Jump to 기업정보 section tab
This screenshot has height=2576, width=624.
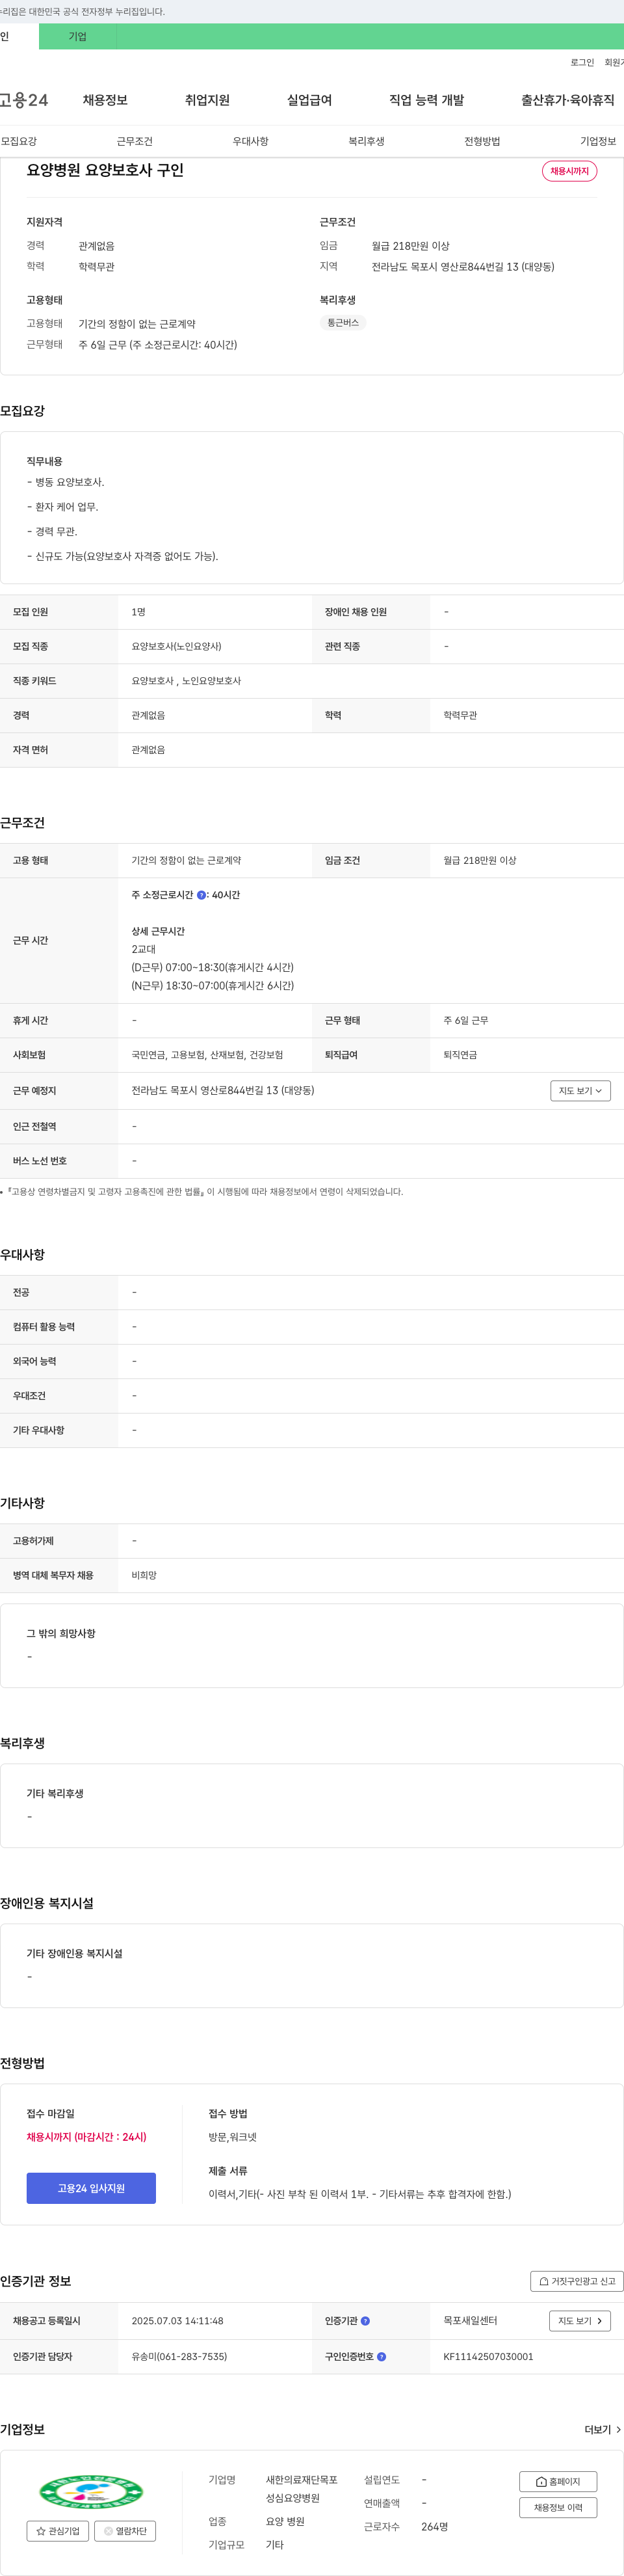pyautogui.click(x=598, y=141)
